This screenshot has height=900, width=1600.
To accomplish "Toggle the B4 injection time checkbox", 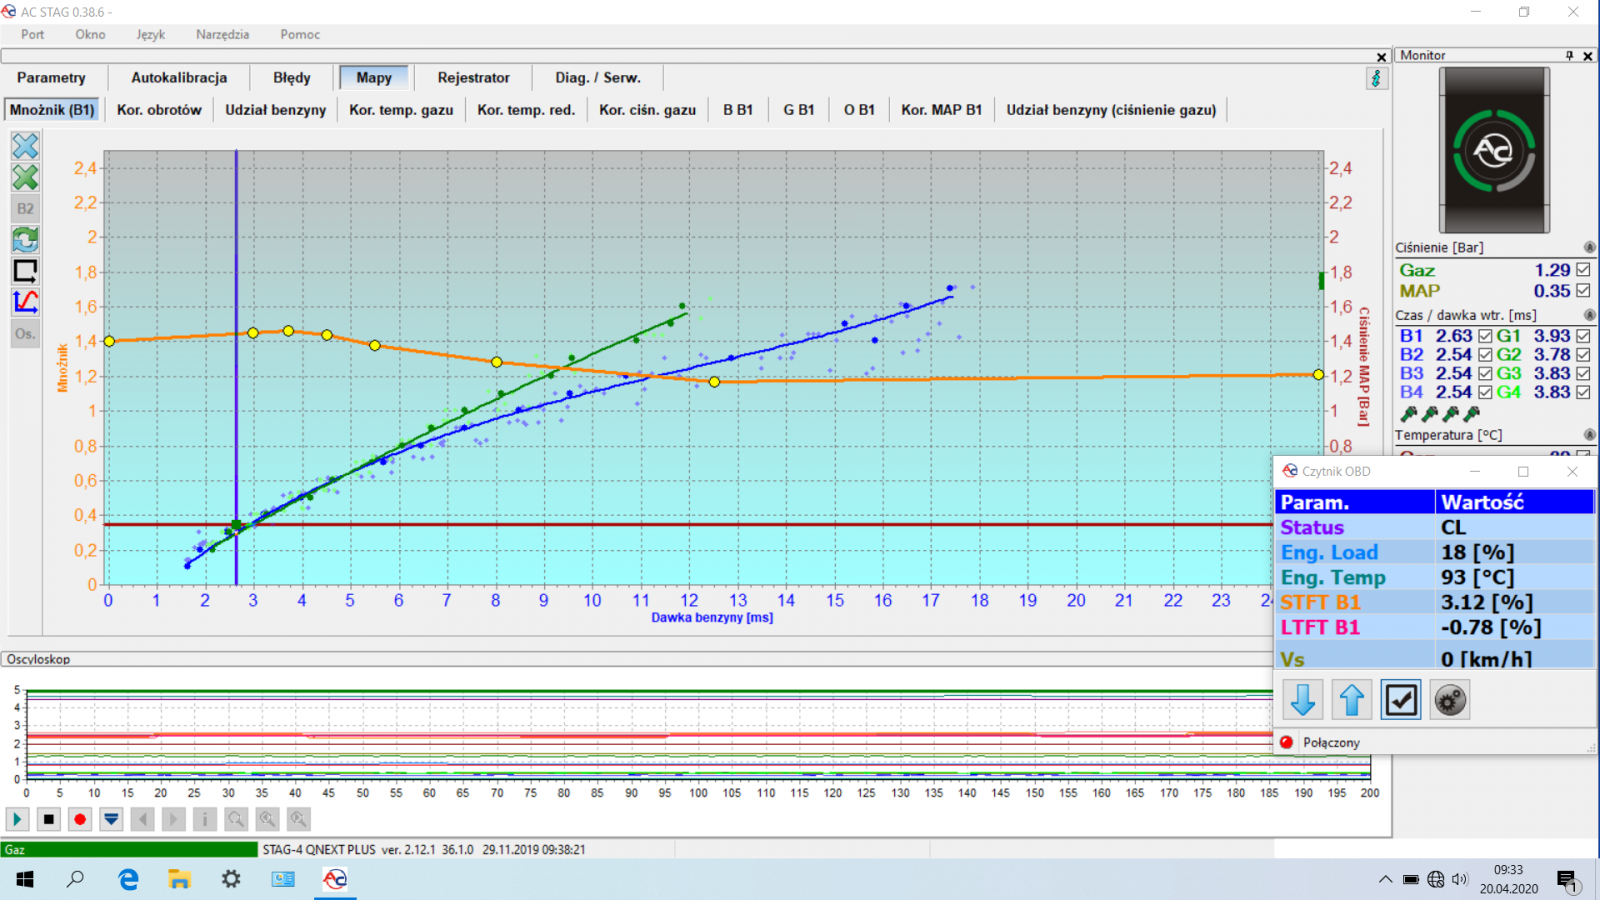I will point(1485,392).
